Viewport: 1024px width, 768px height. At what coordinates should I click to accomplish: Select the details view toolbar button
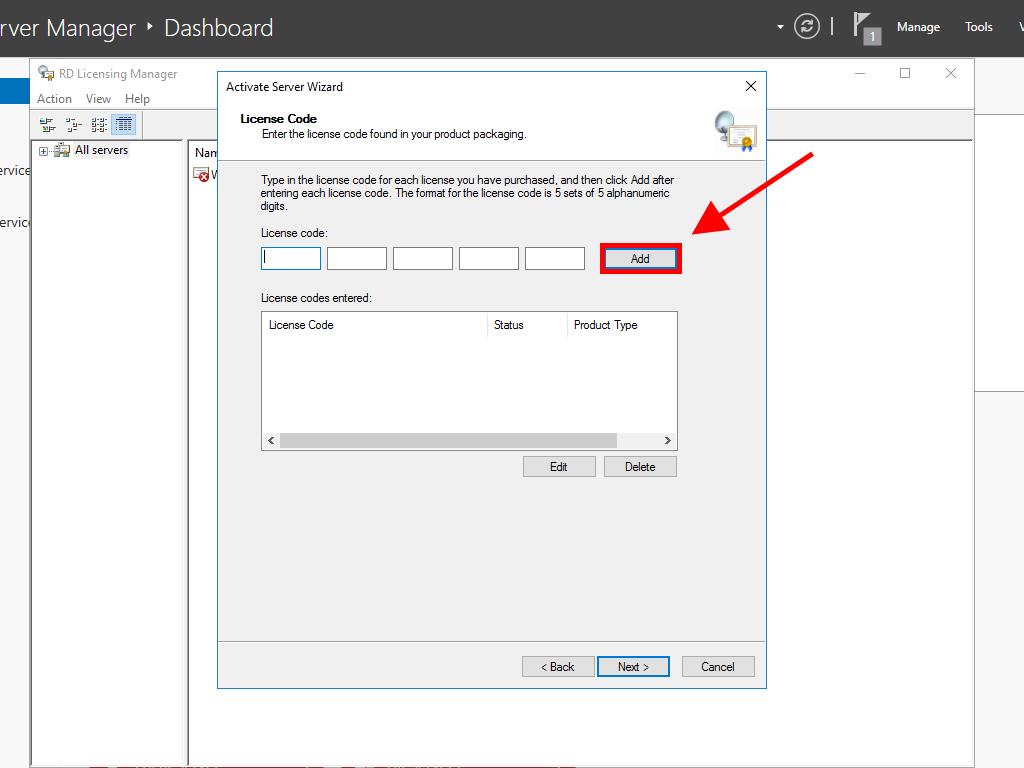pos(124,125)
